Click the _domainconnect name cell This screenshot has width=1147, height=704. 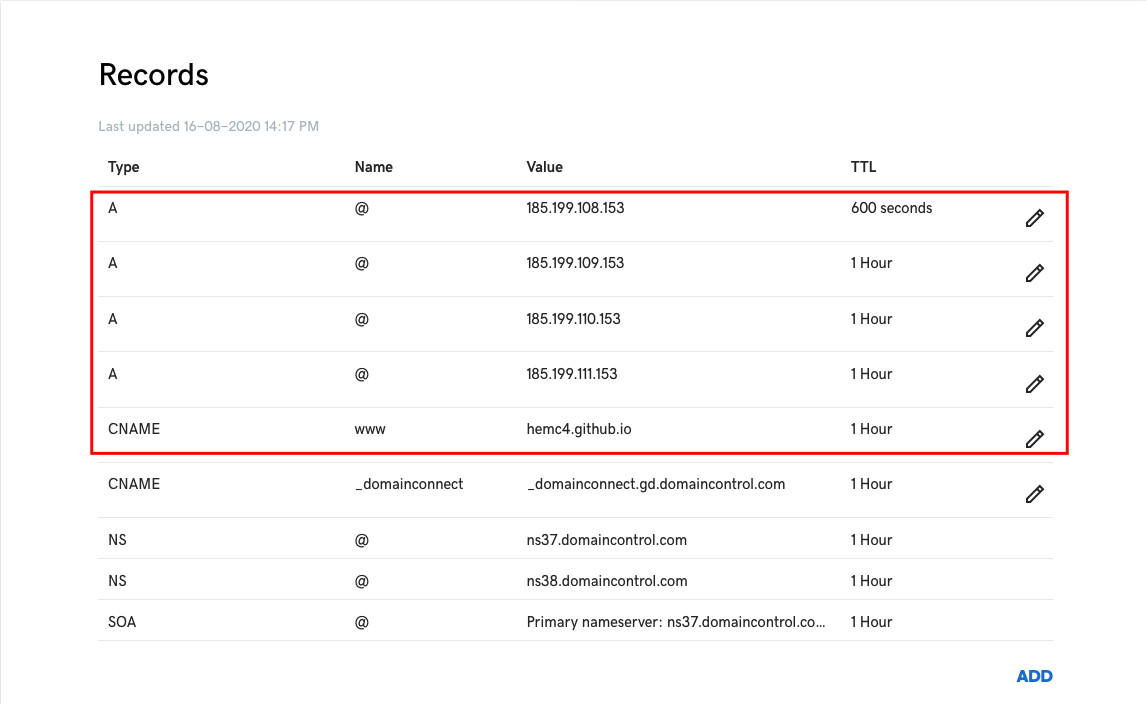(x=409, y=484)
